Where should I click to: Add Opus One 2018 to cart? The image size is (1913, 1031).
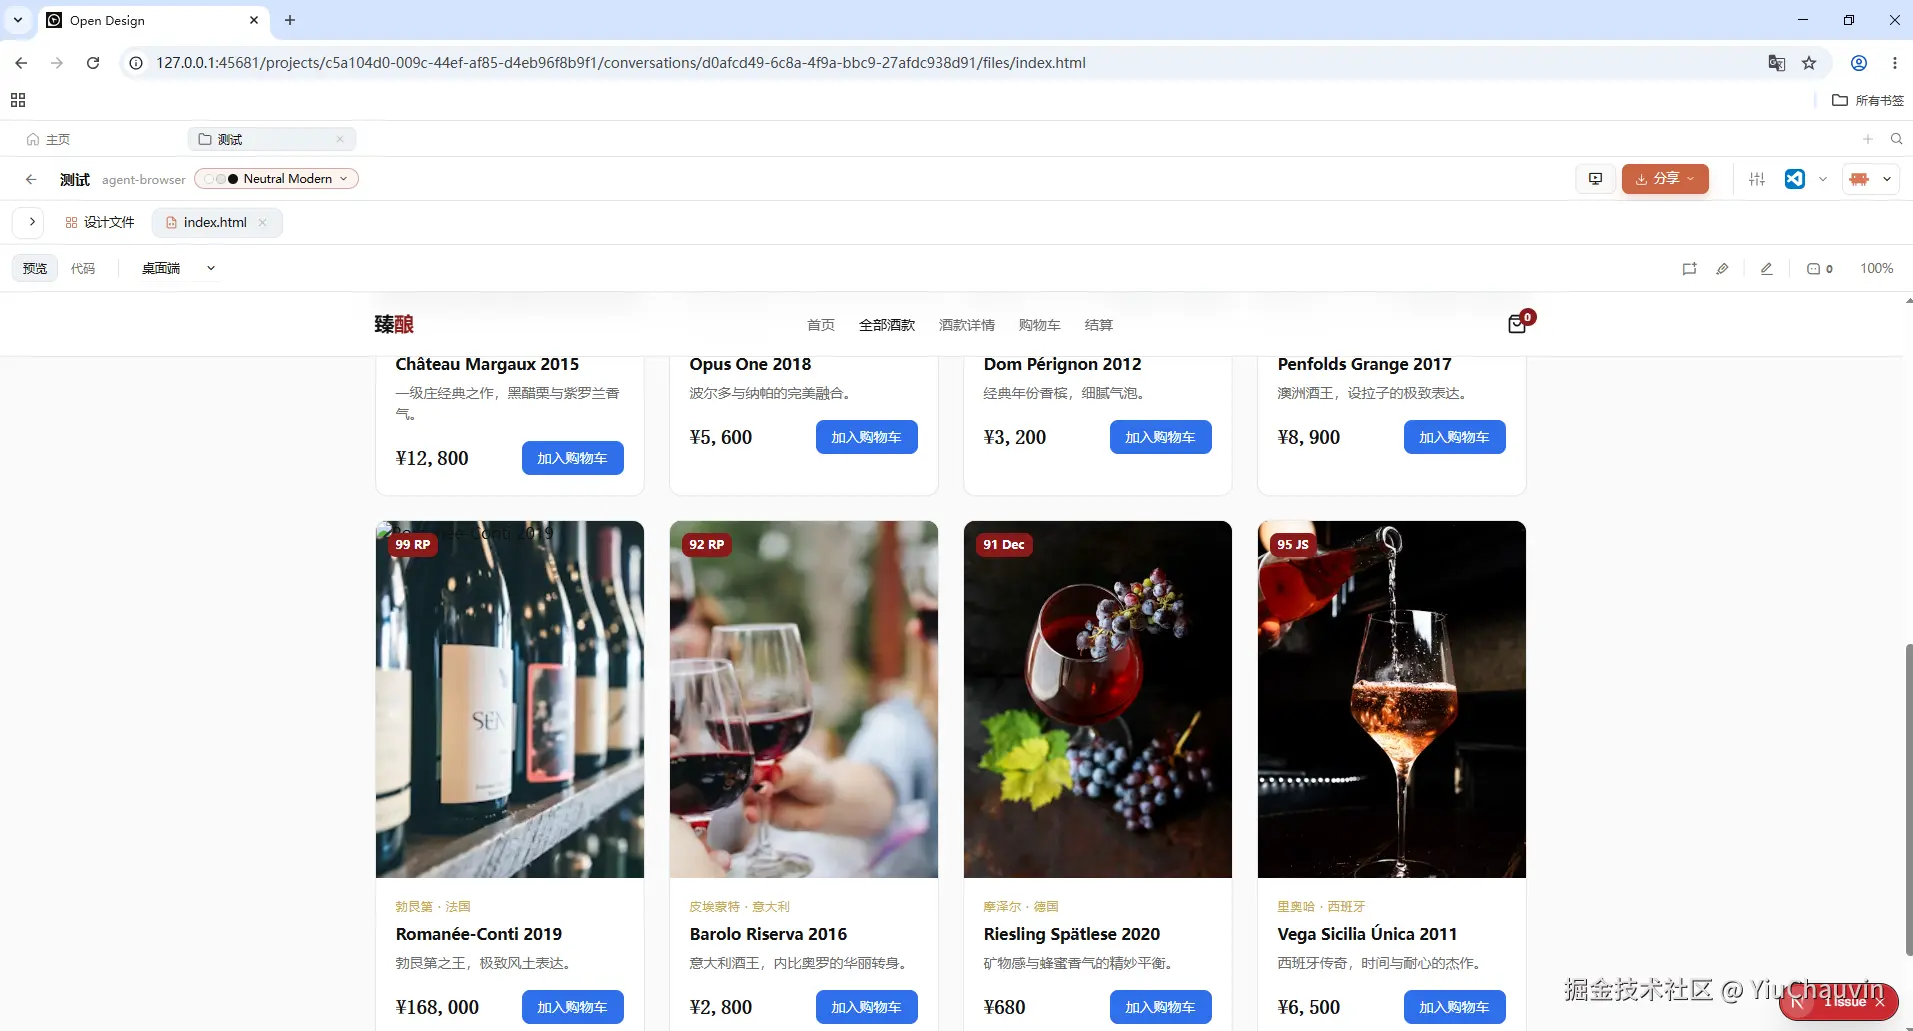[x=867, y=437]
